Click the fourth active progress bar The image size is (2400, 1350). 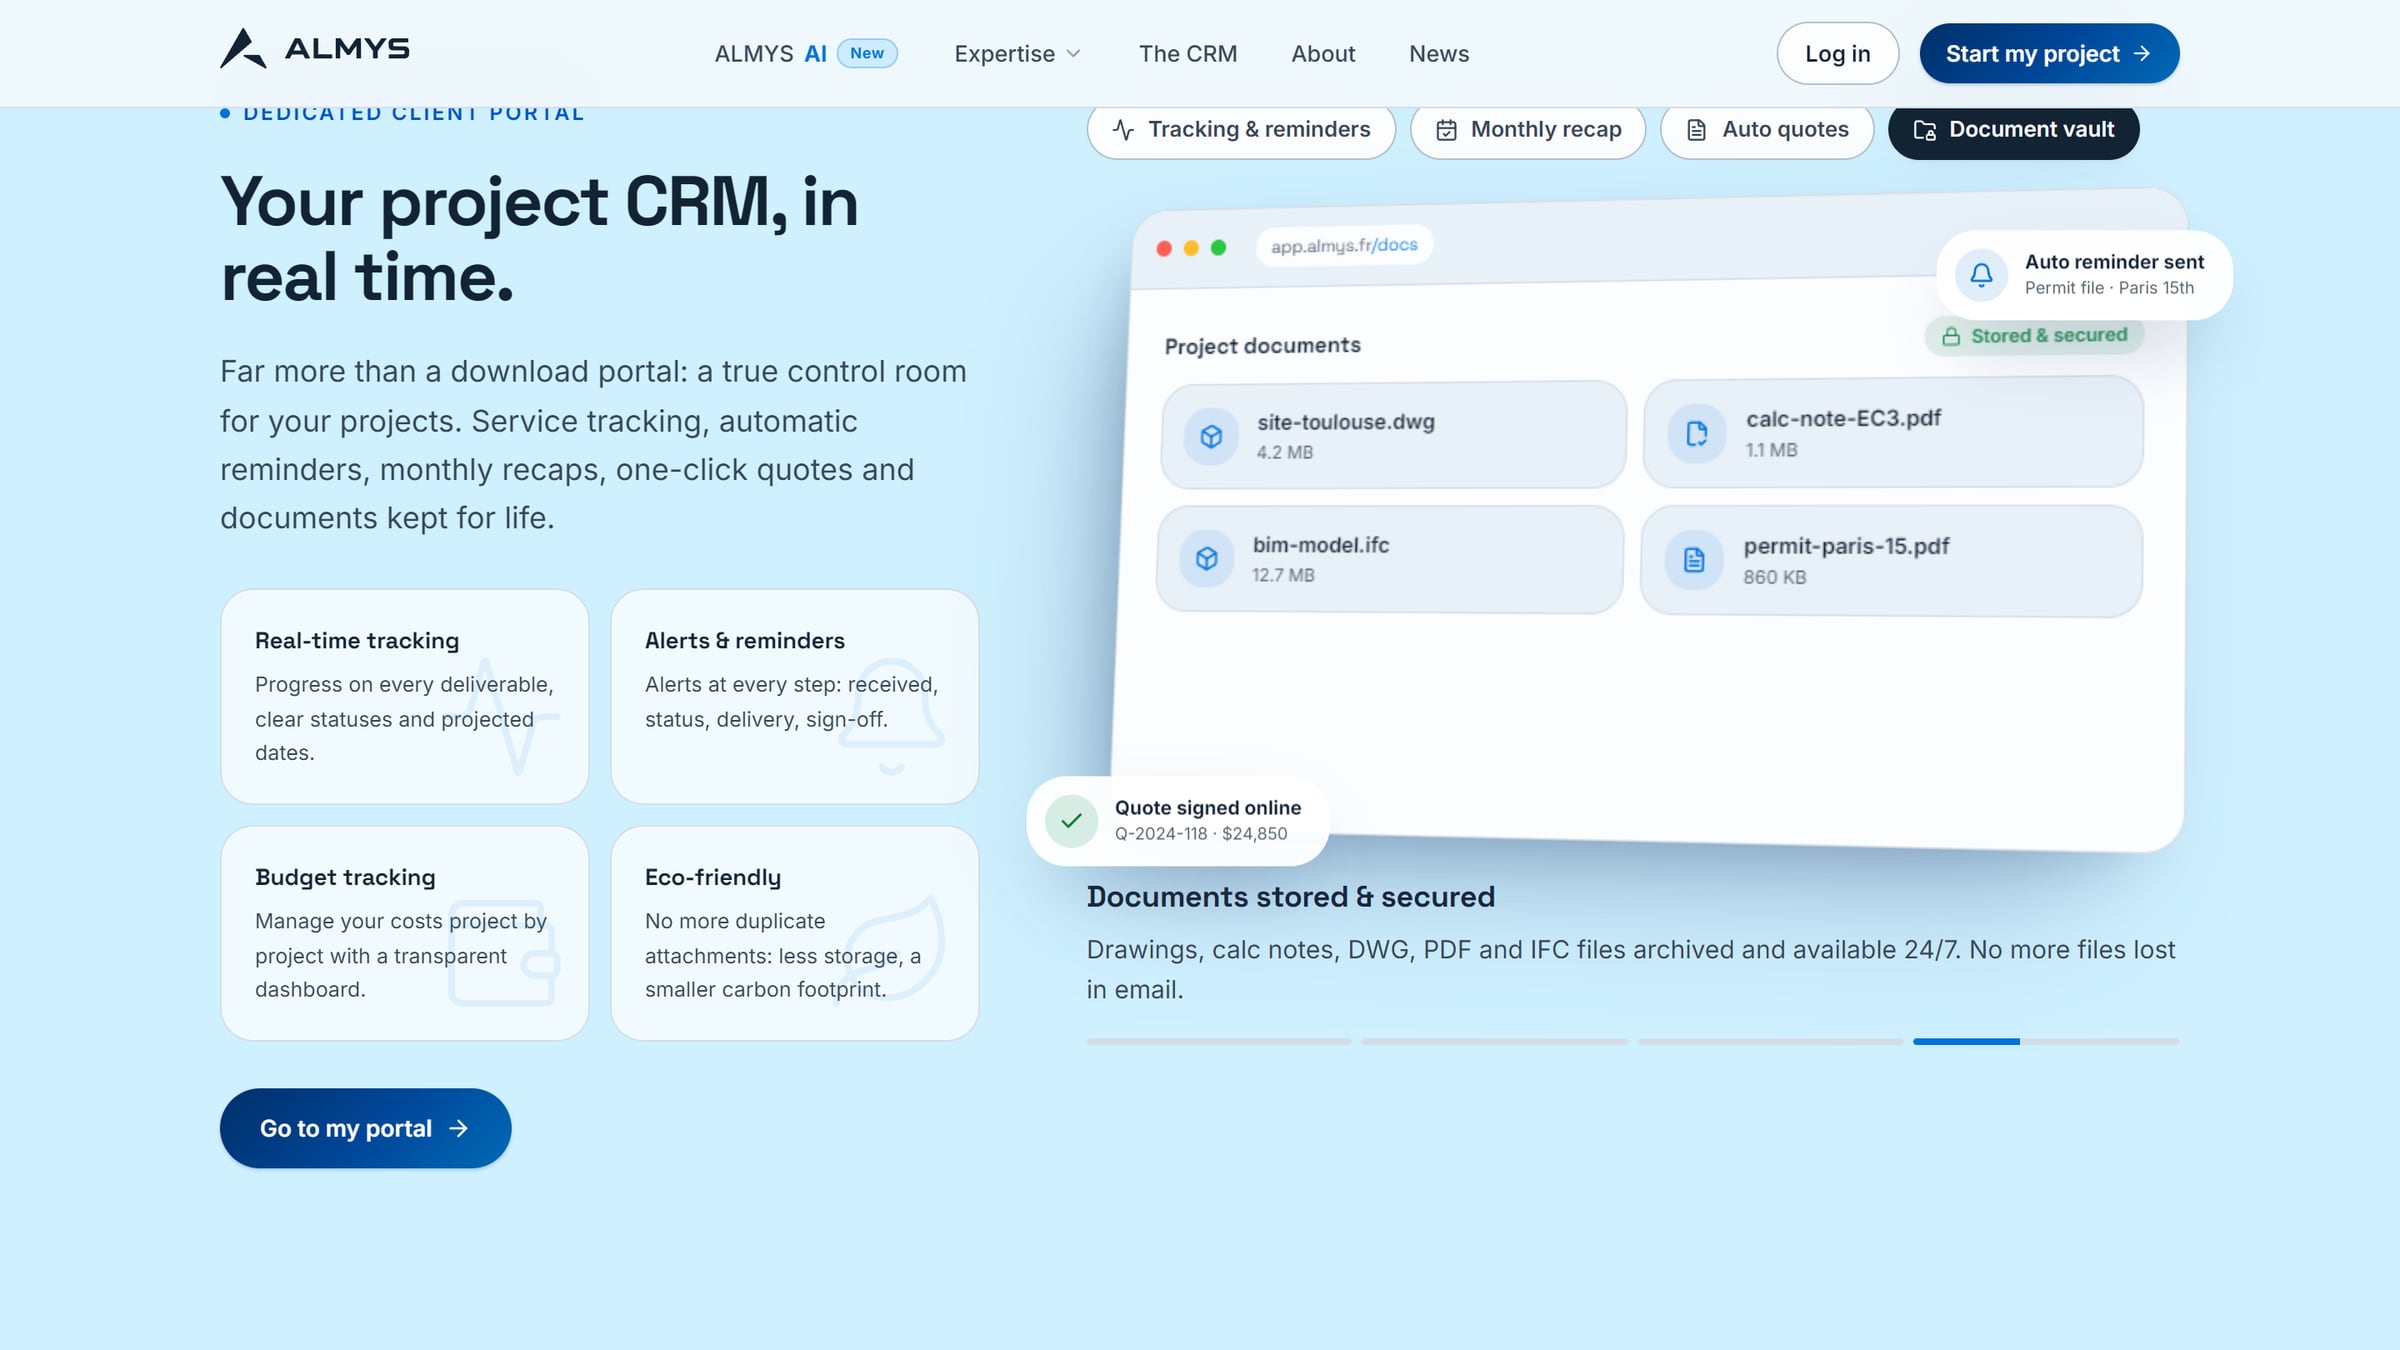2046,1042
